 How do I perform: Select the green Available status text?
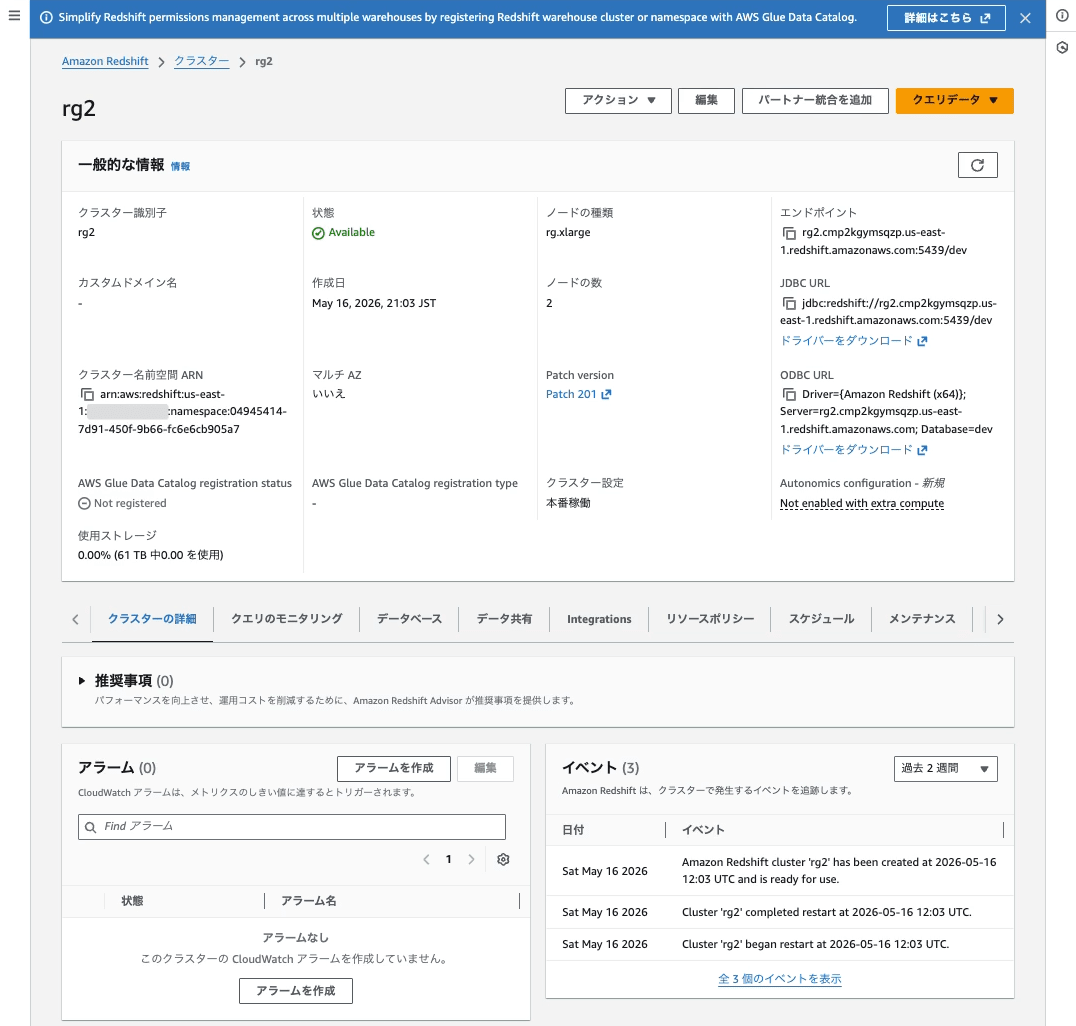coord(351,233)
